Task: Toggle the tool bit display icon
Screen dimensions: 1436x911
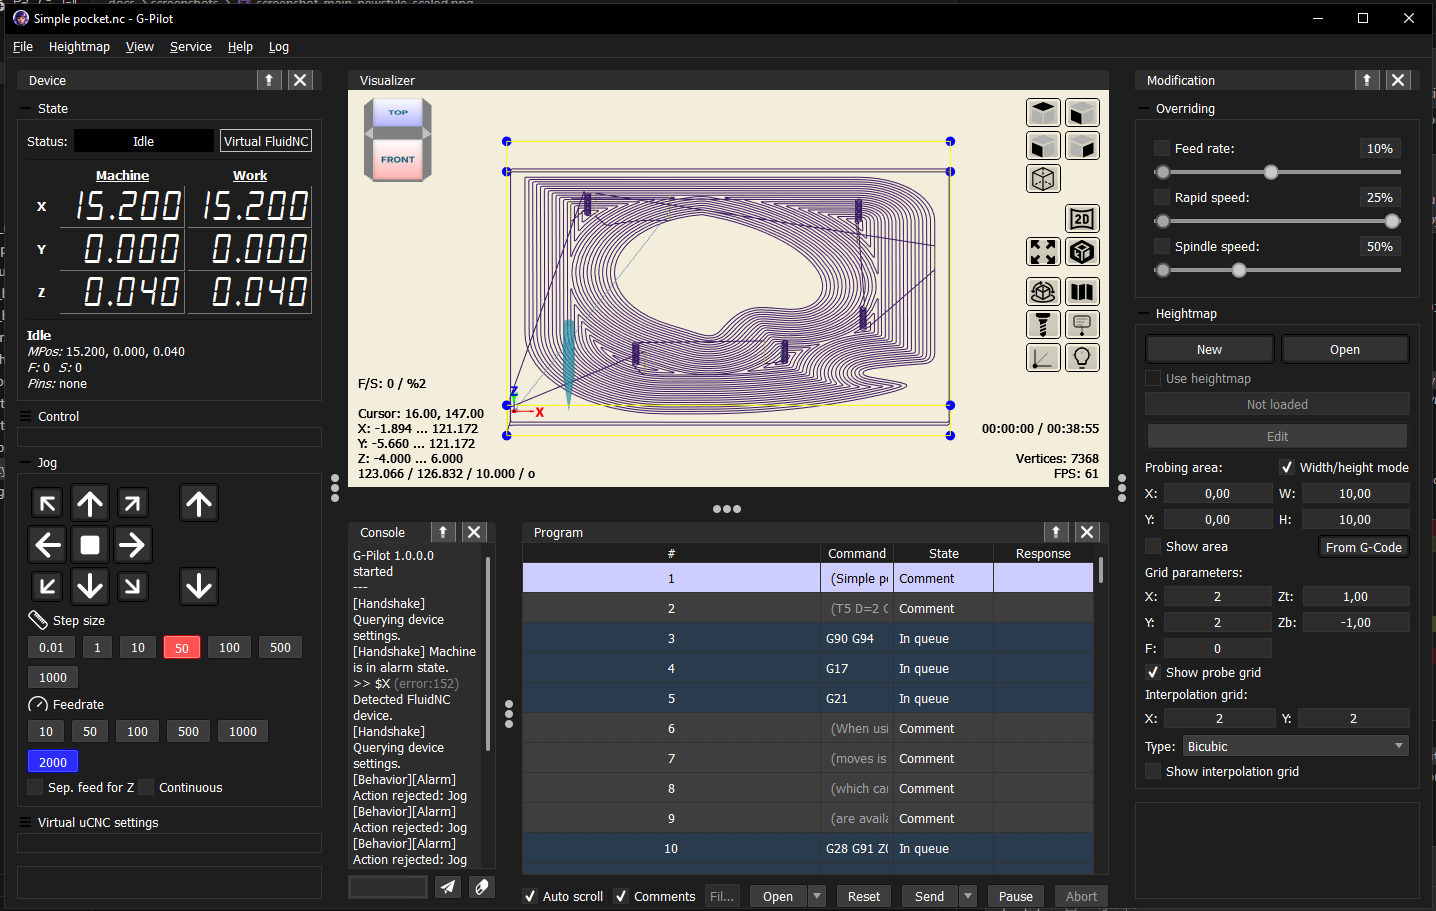Action: pos(1043,324)
